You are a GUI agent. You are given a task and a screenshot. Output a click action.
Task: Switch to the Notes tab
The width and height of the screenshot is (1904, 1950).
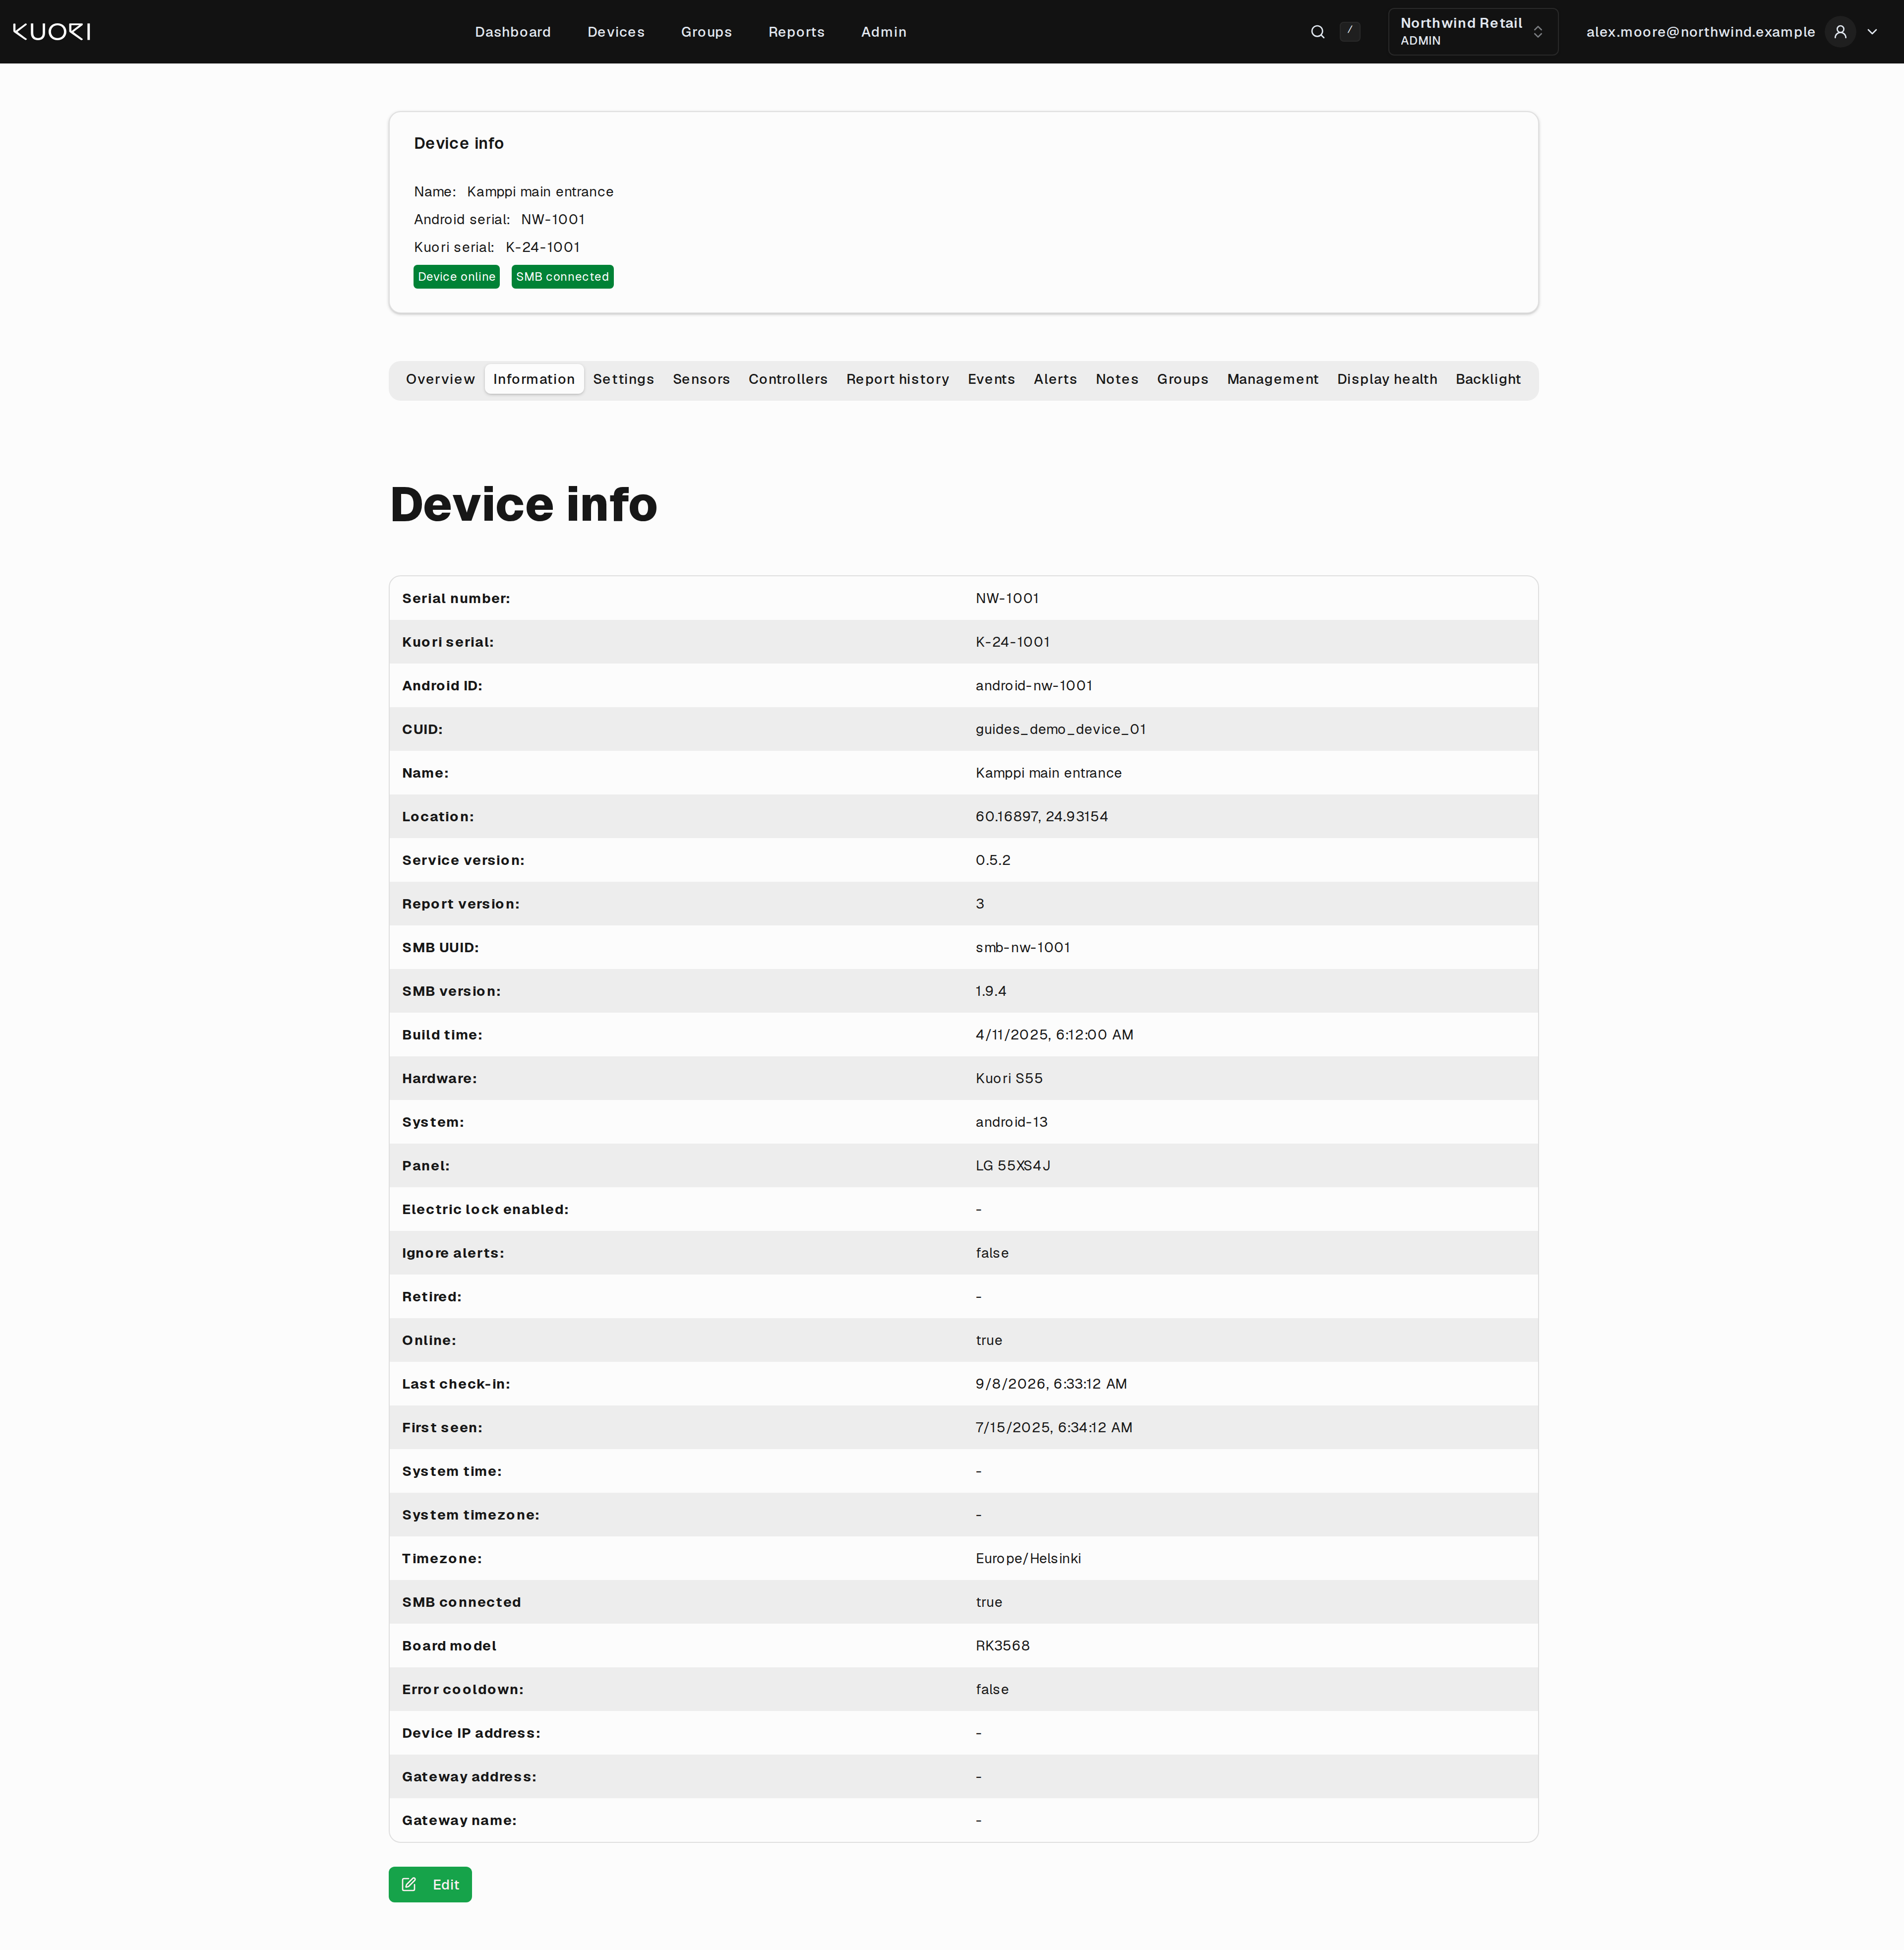(1117, 380)
